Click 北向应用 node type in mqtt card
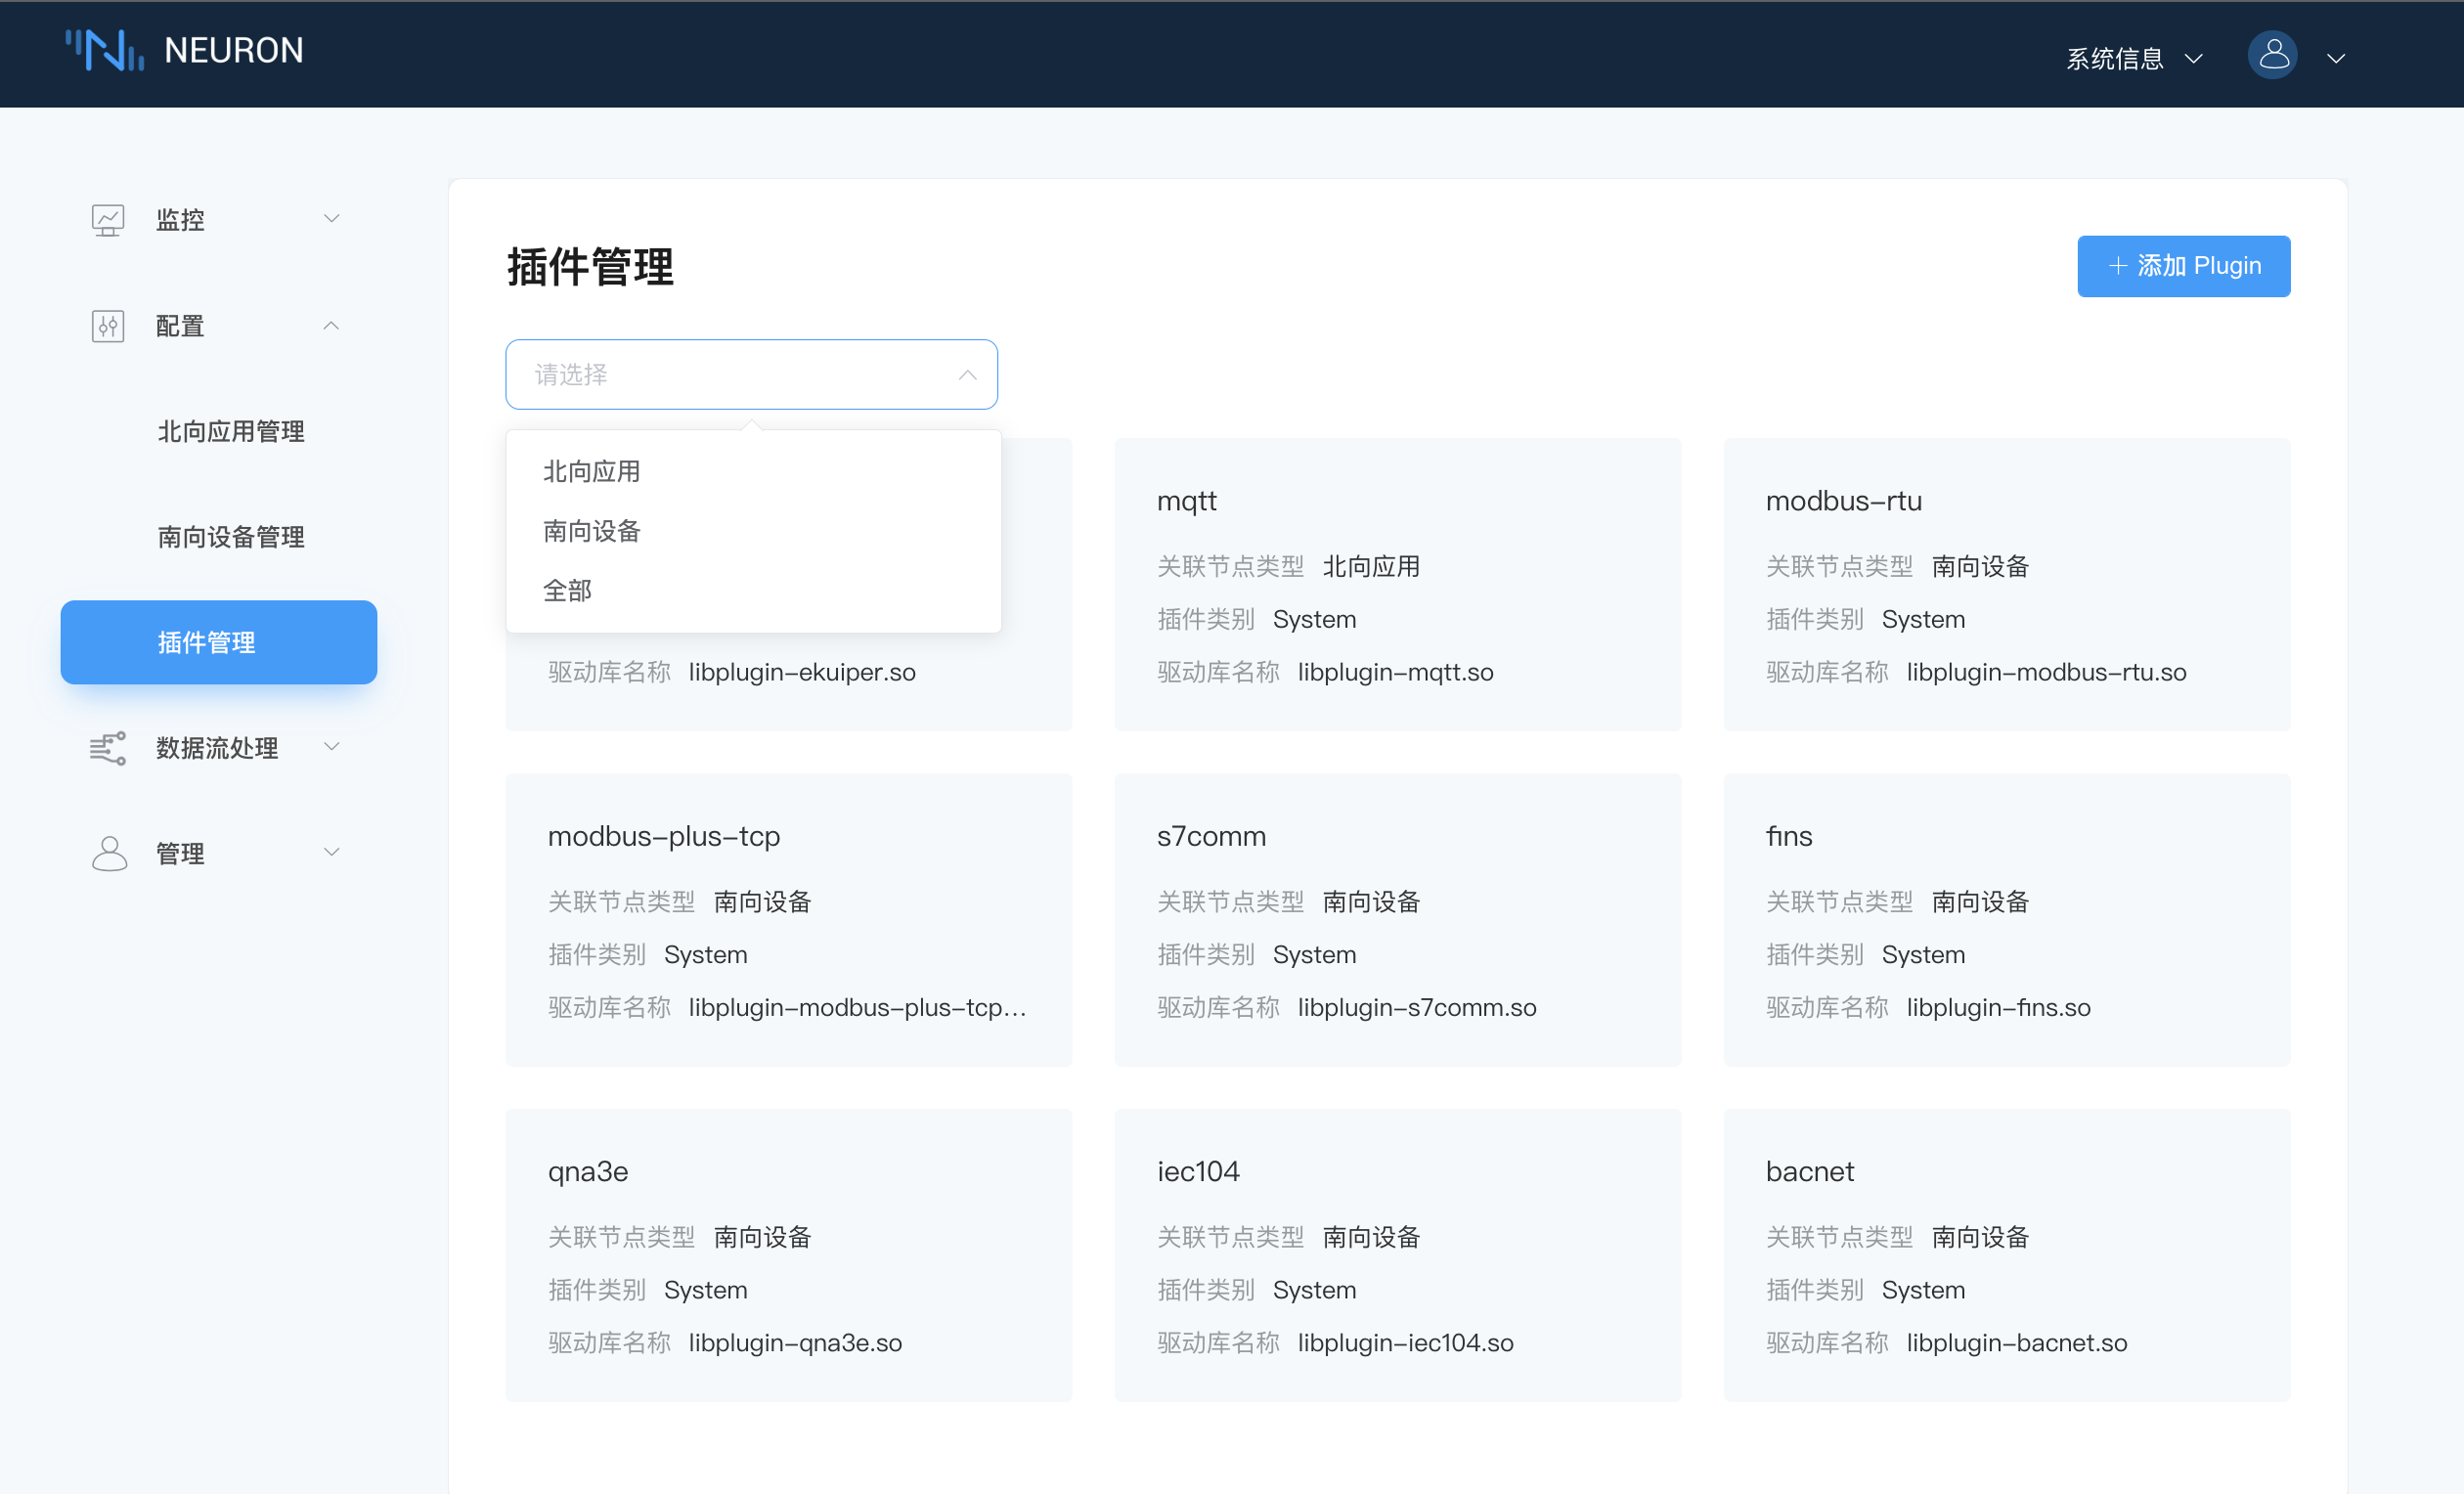 tap(1371, 566)
